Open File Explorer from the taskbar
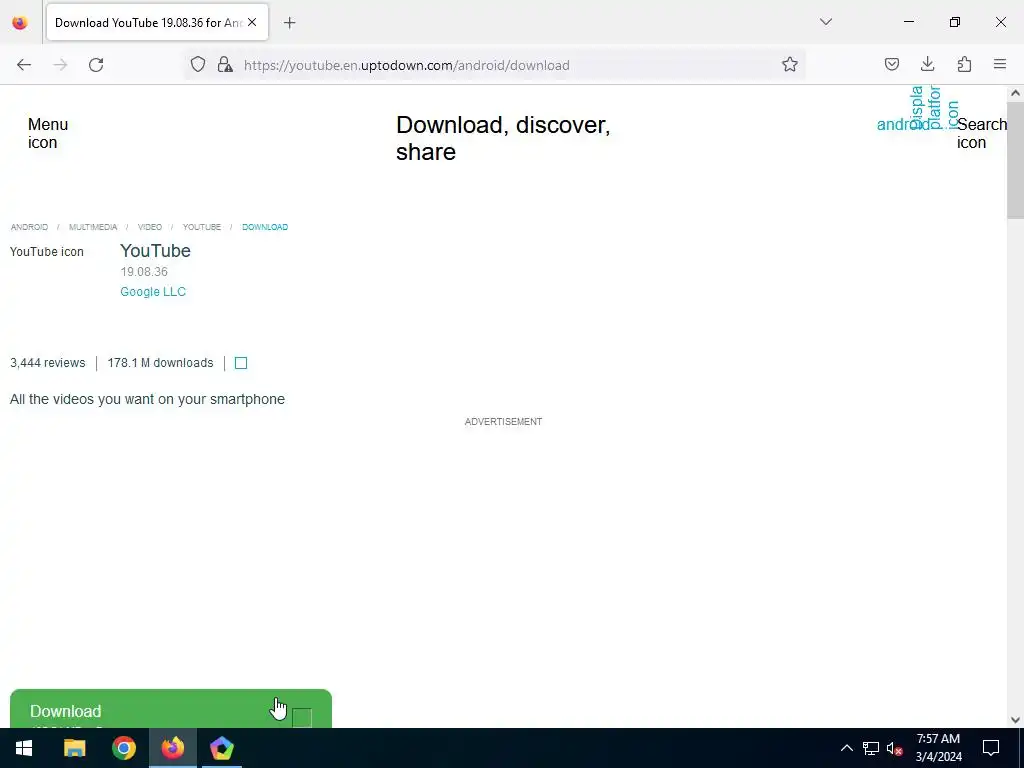The width and height of the screenshot is (1024, 768). point(74,748)
